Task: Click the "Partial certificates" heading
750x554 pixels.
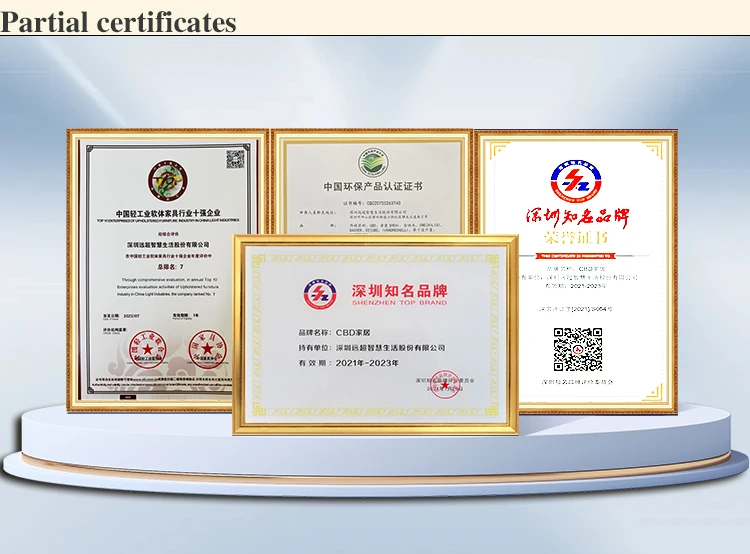Action: click(118, 22)
